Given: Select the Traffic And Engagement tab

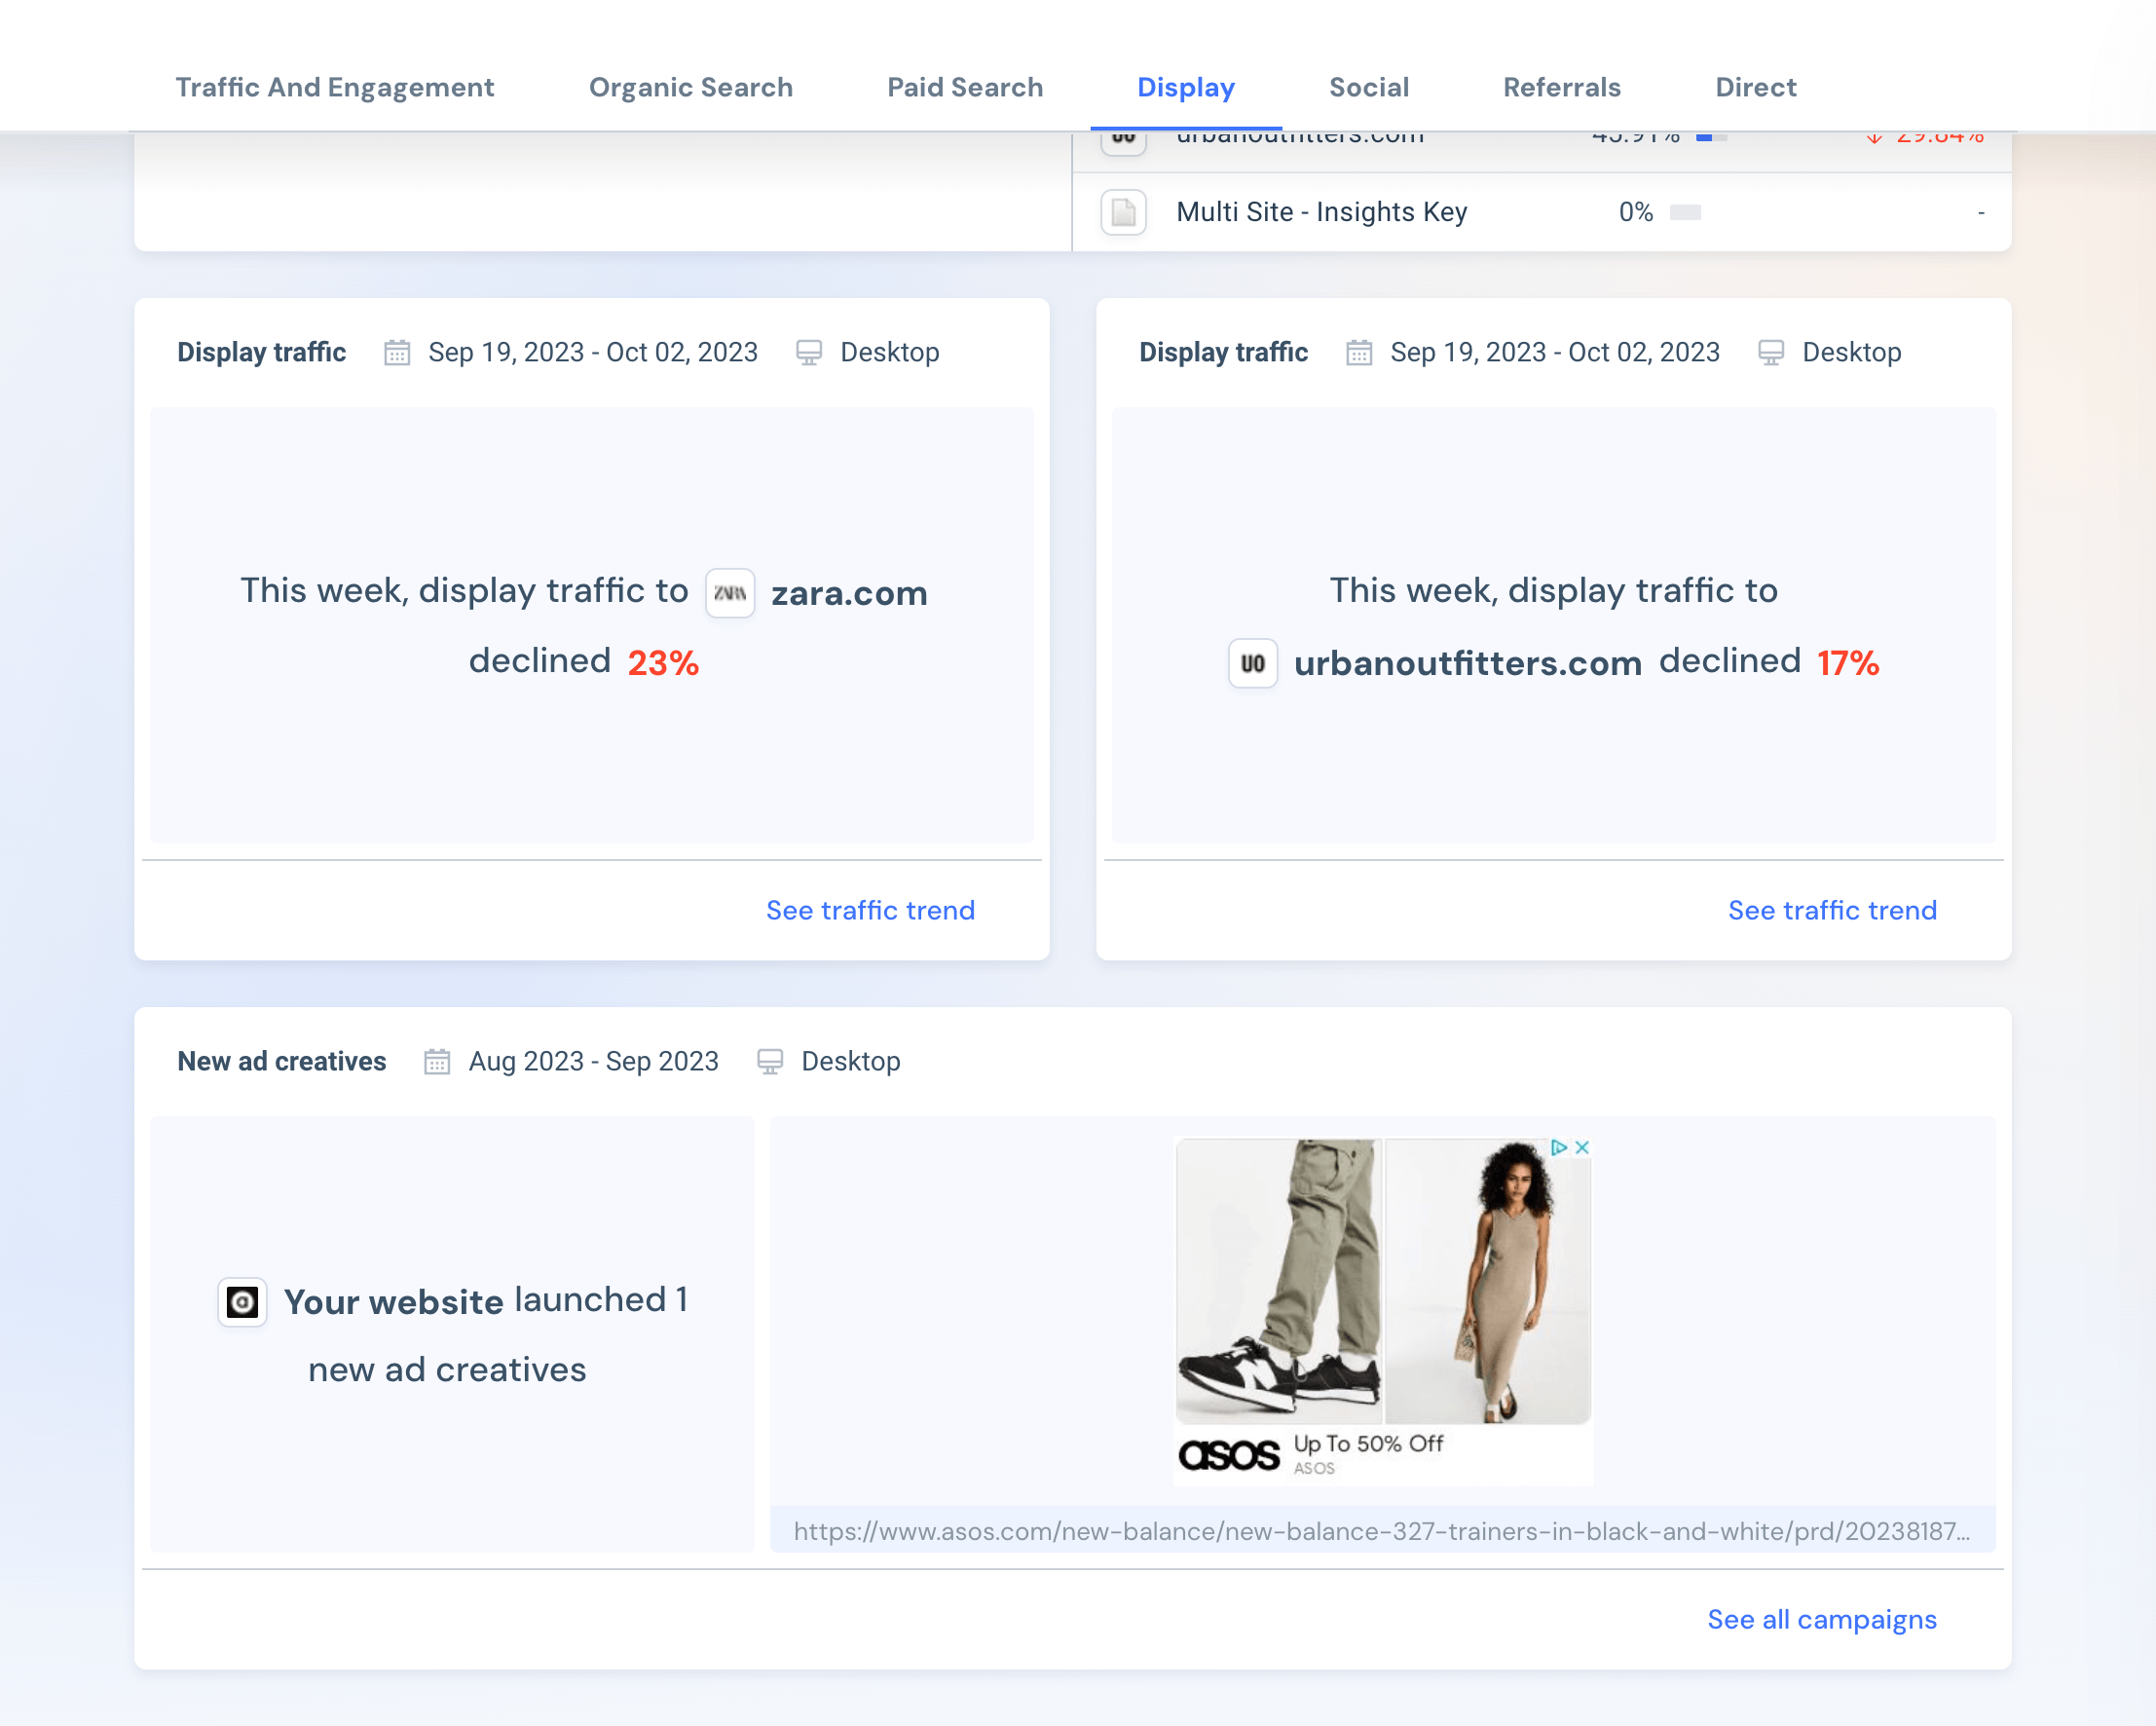Looking at the screenshot, I should coord(335,87).
